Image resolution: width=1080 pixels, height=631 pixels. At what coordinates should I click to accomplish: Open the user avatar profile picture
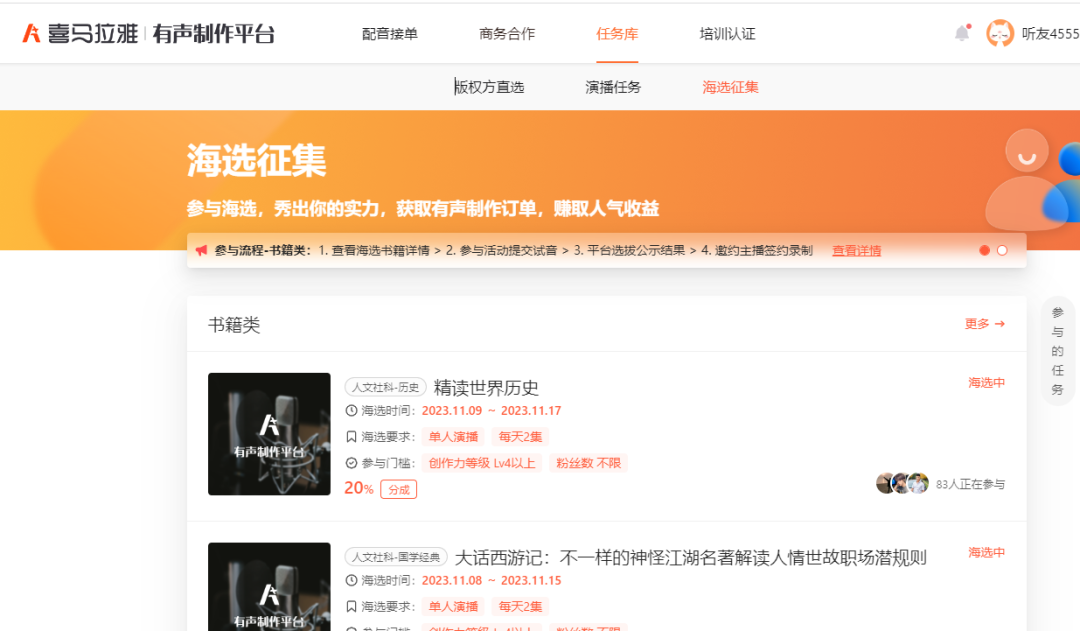pos(999,33)
